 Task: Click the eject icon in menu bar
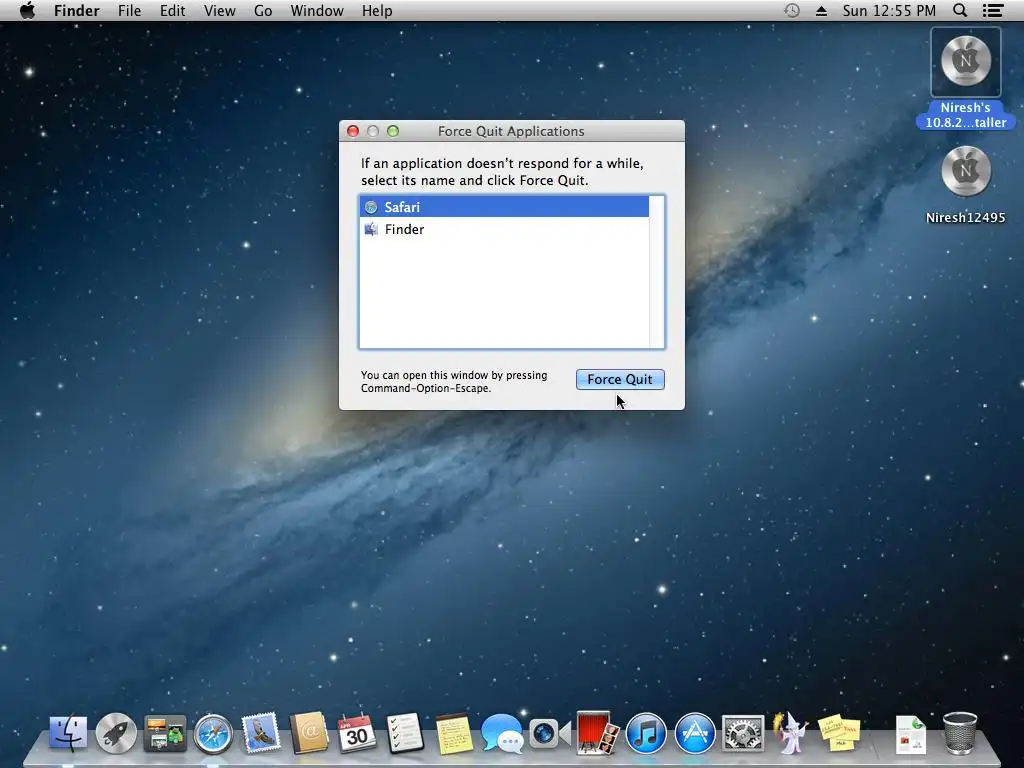click(822, 11)
